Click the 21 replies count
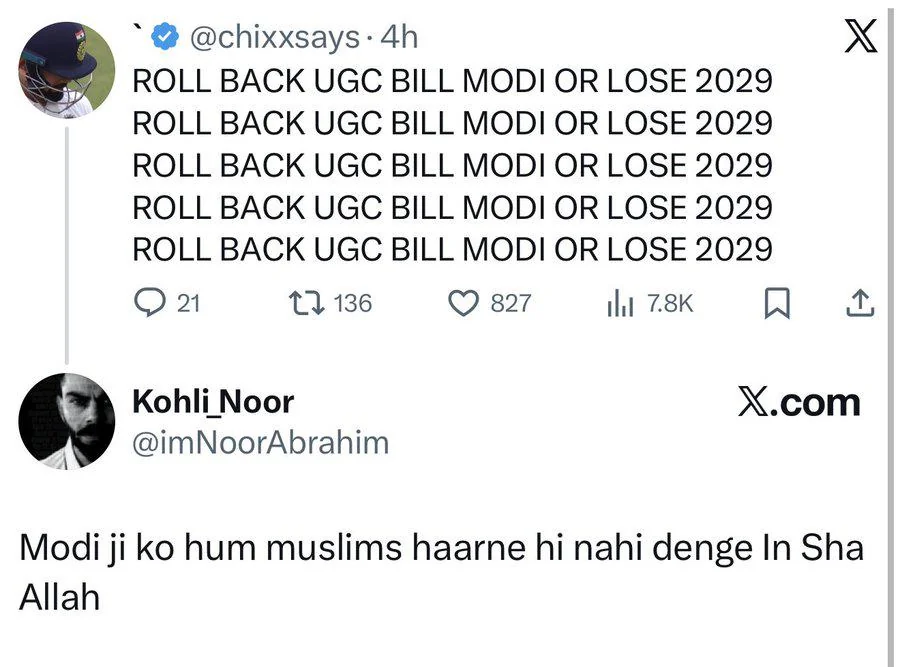The image size is (900, 667). (x=188, y=302)
